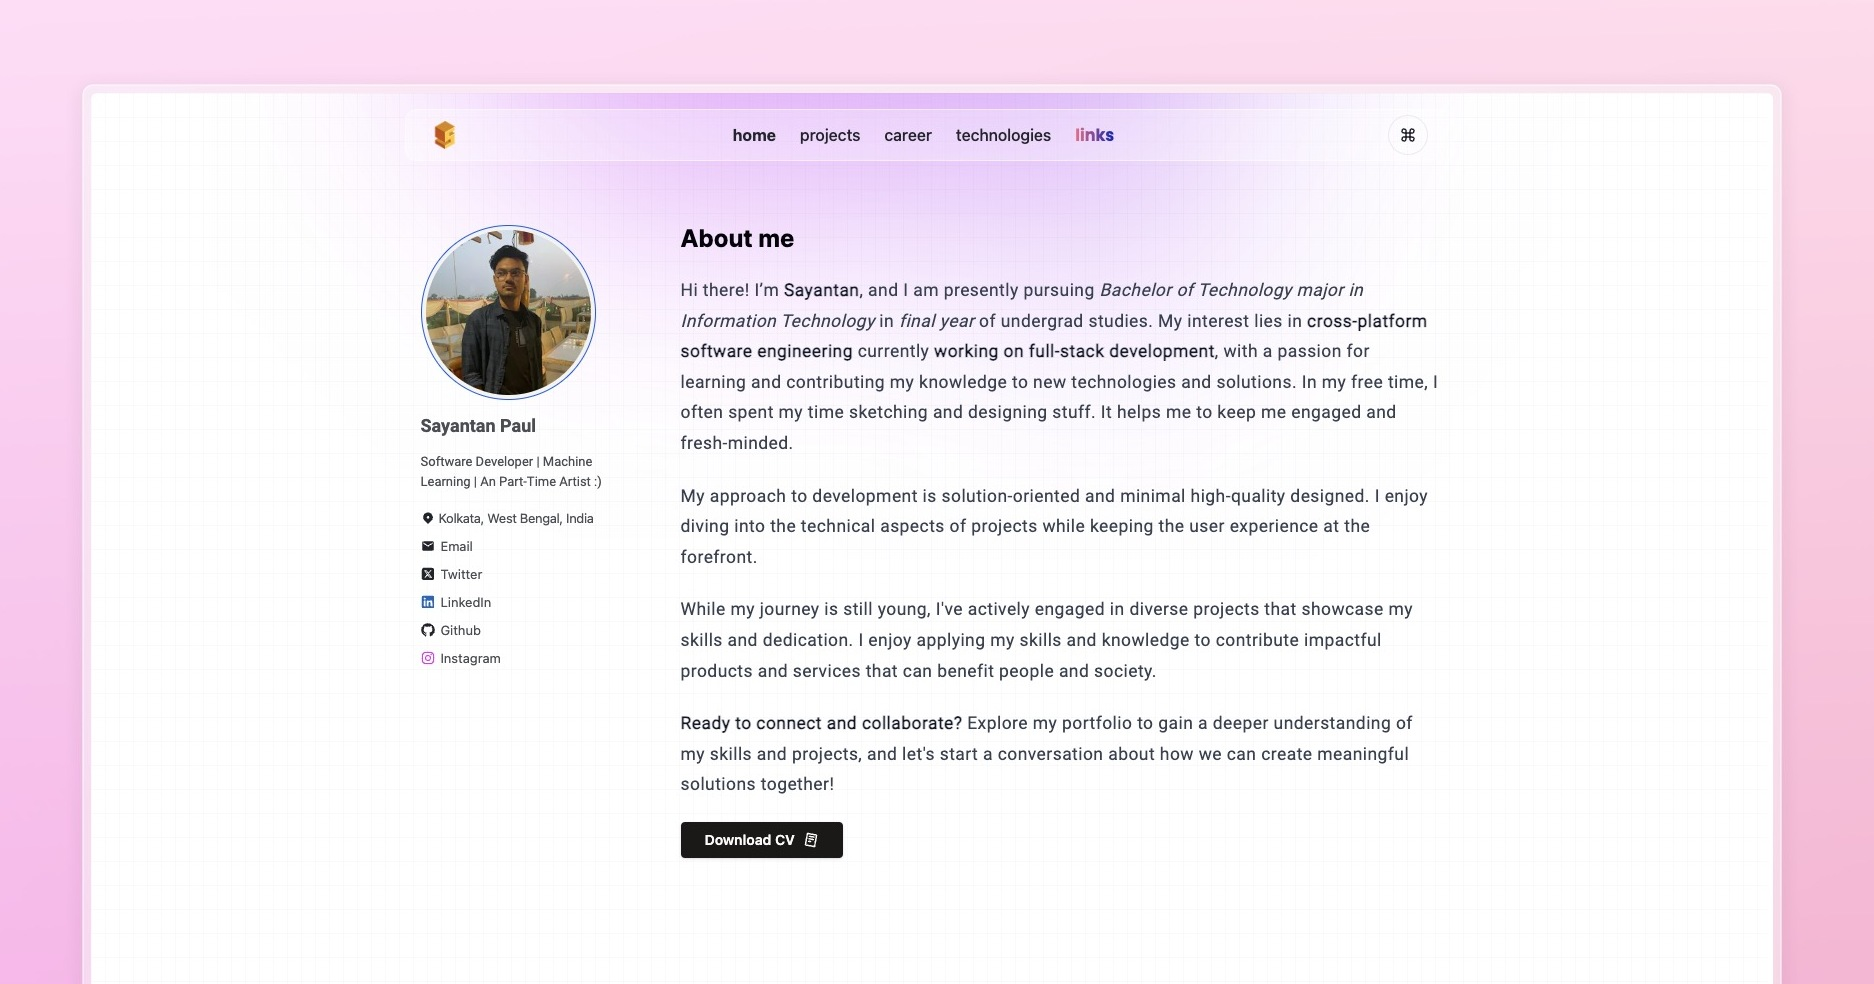Viewport: 1874px width, 984px height.
Task: Select the LinkedIn icon
Action: point(428,602)
